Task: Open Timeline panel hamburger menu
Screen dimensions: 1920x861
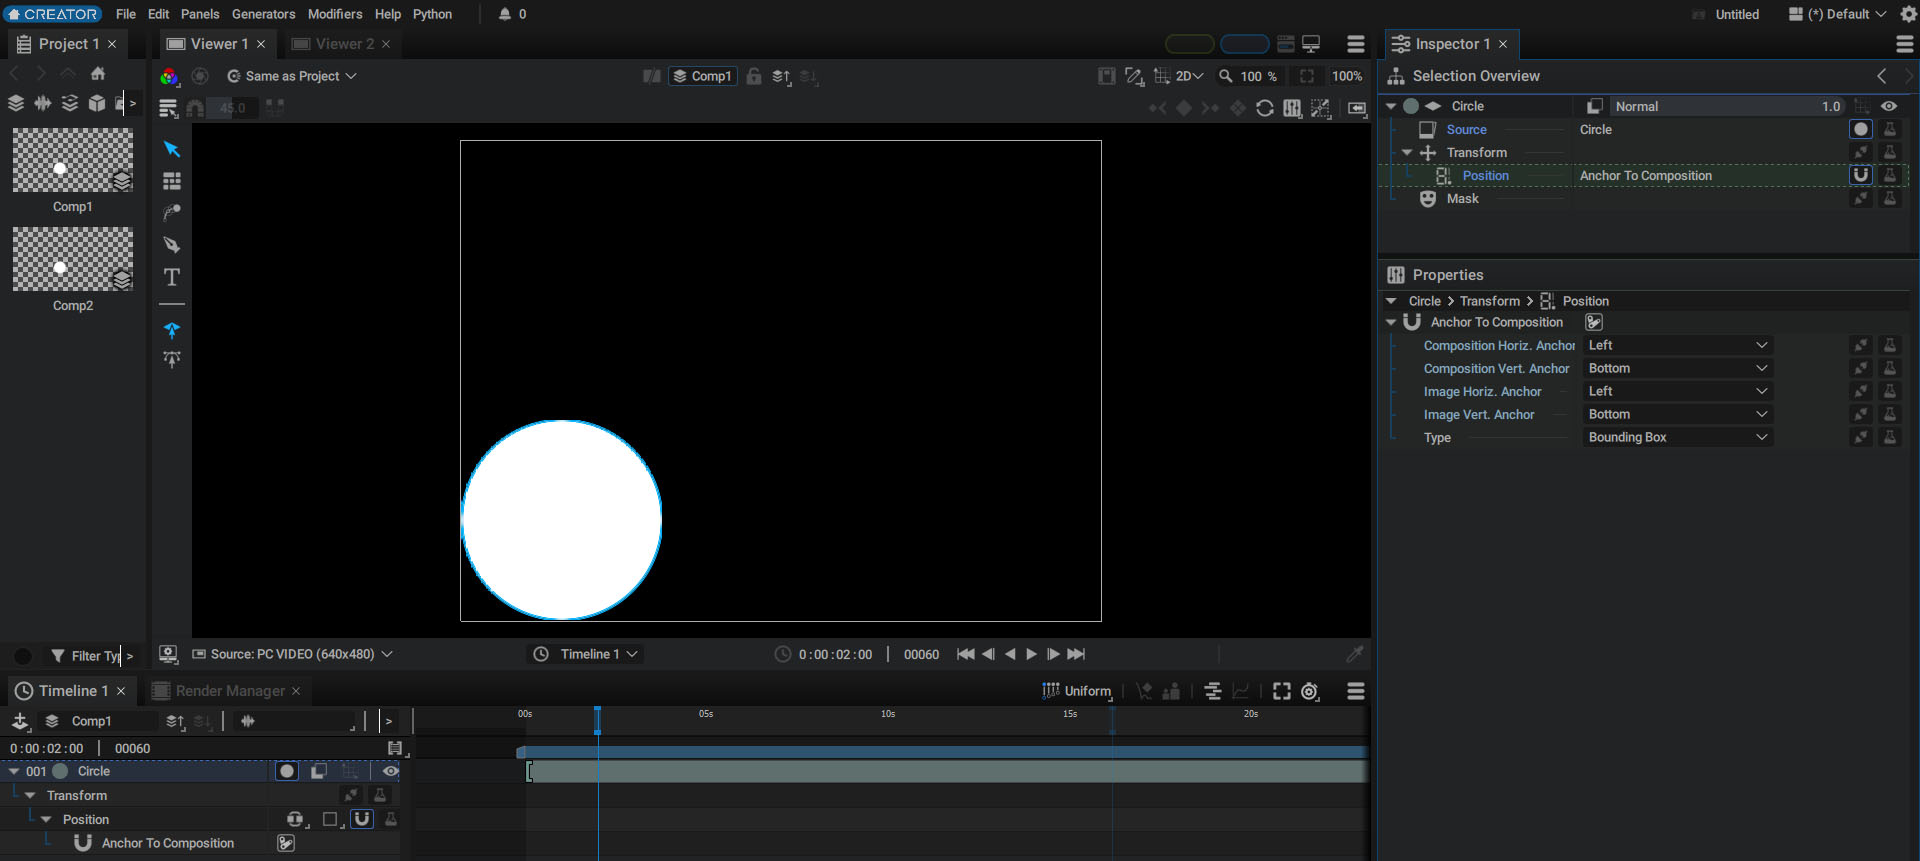Action: [x=1356, y=691]
